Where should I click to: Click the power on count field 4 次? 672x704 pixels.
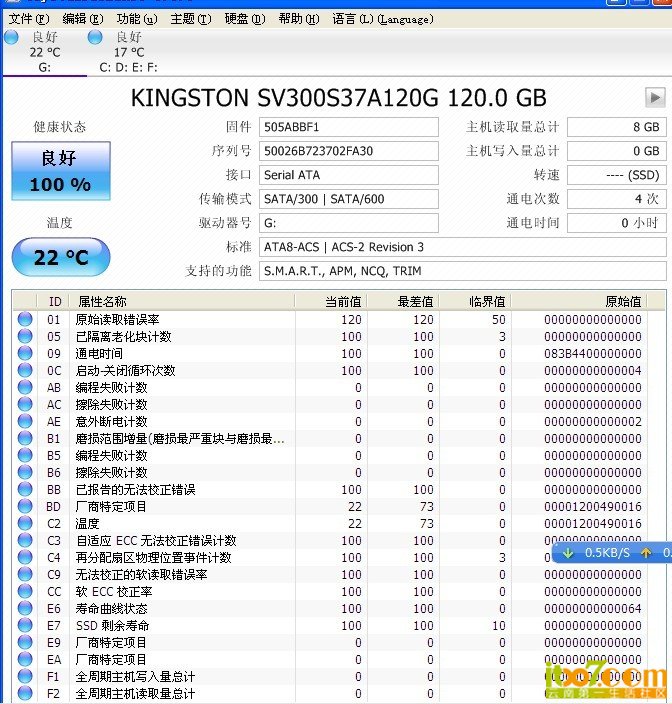616,199
